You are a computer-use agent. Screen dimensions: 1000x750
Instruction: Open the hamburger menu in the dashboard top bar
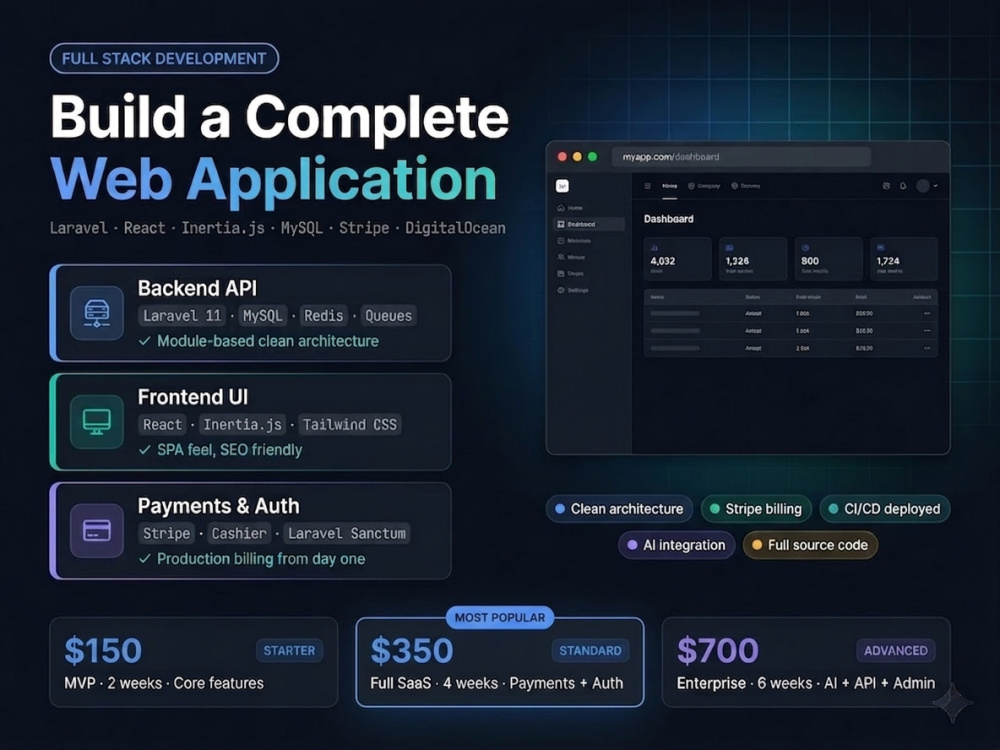point(647,186)
